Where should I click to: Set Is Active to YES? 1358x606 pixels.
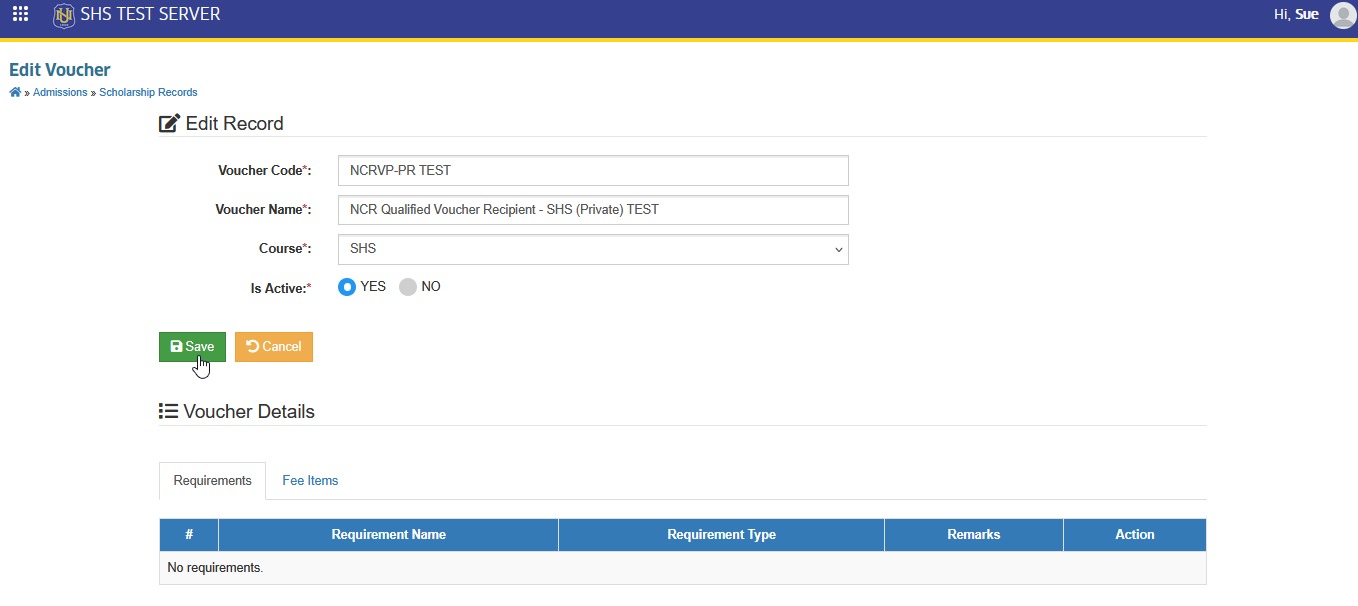pos(347,287)
